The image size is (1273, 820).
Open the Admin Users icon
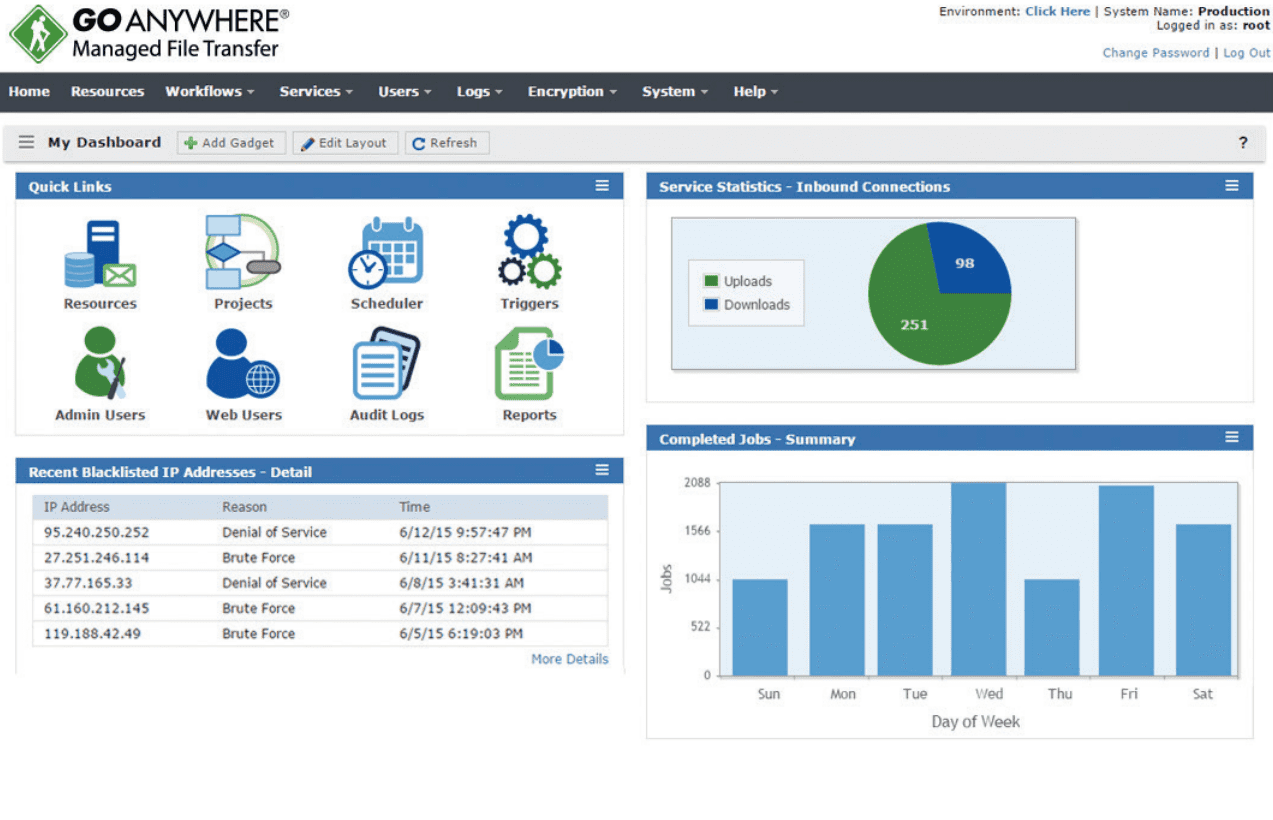(100, 364)
